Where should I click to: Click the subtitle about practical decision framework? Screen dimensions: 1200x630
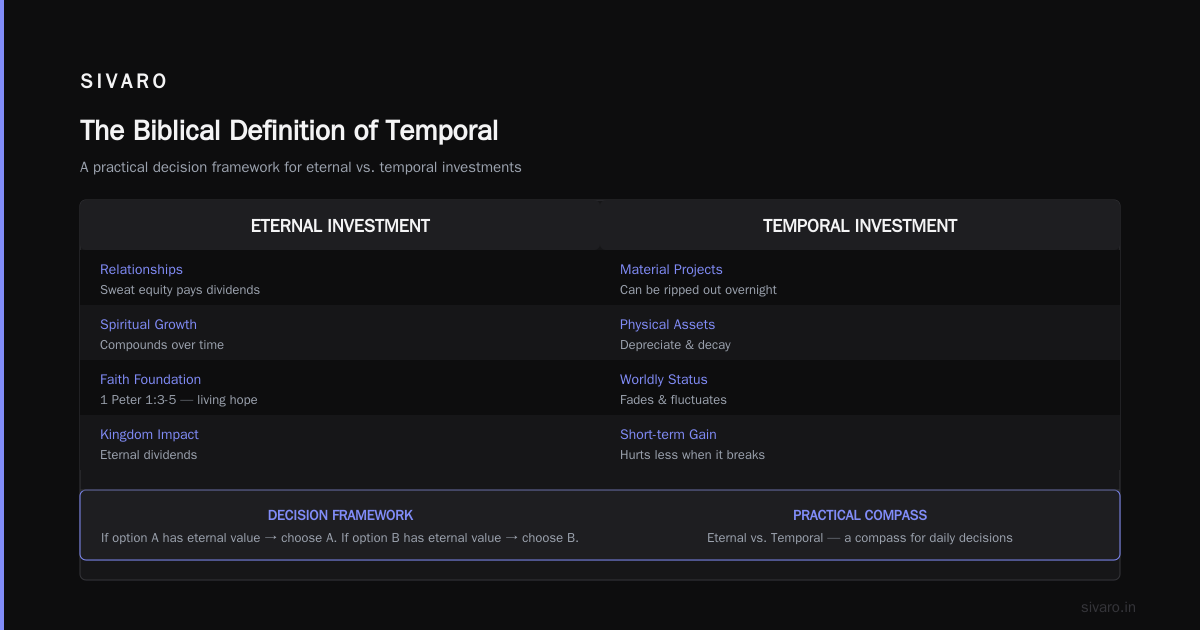click(x=301, y=167)
